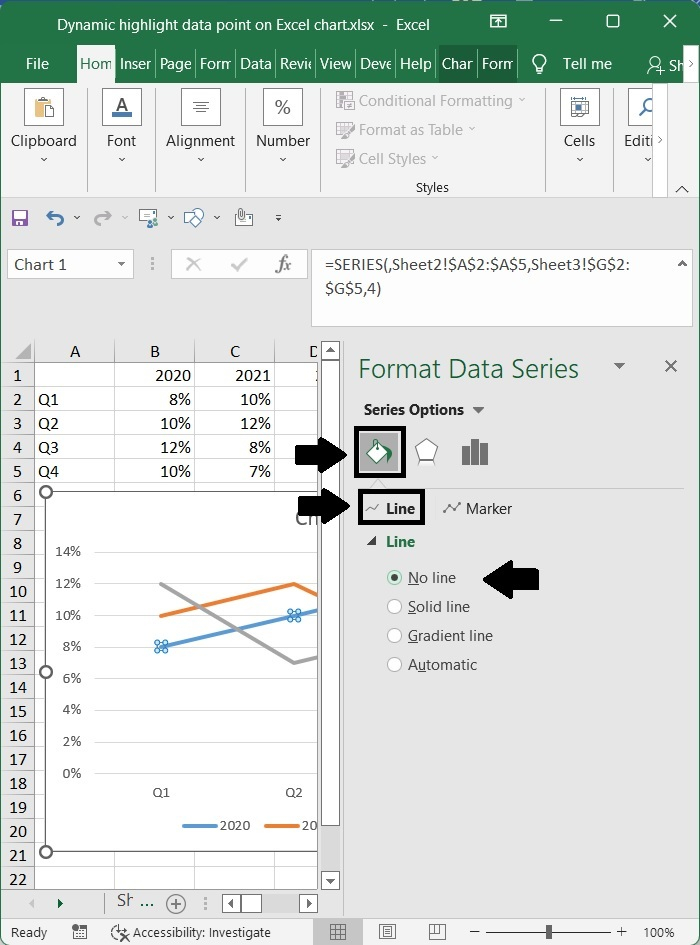
Task: Click the Insert Function fx icon
Action: point(283,264)
